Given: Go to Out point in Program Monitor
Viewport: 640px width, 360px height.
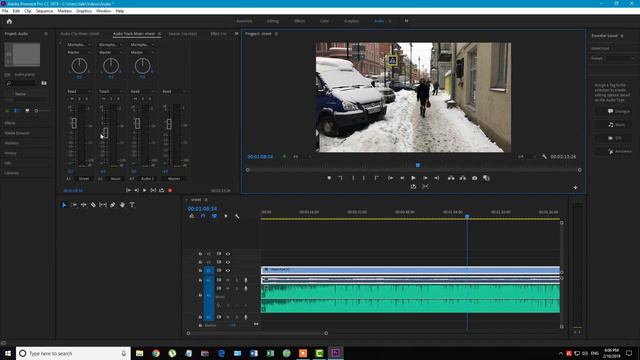Looking at the screenshot, I should [x=436, y=178].
